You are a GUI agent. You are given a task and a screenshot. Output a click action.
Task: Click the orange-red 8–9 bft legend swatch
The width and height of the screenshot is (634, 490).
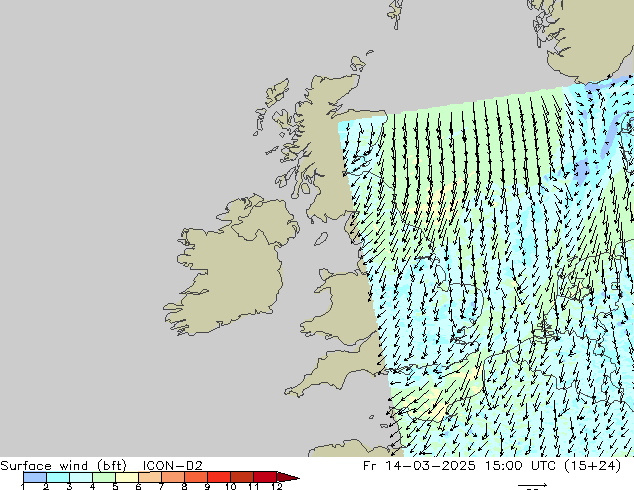(196, 477)
